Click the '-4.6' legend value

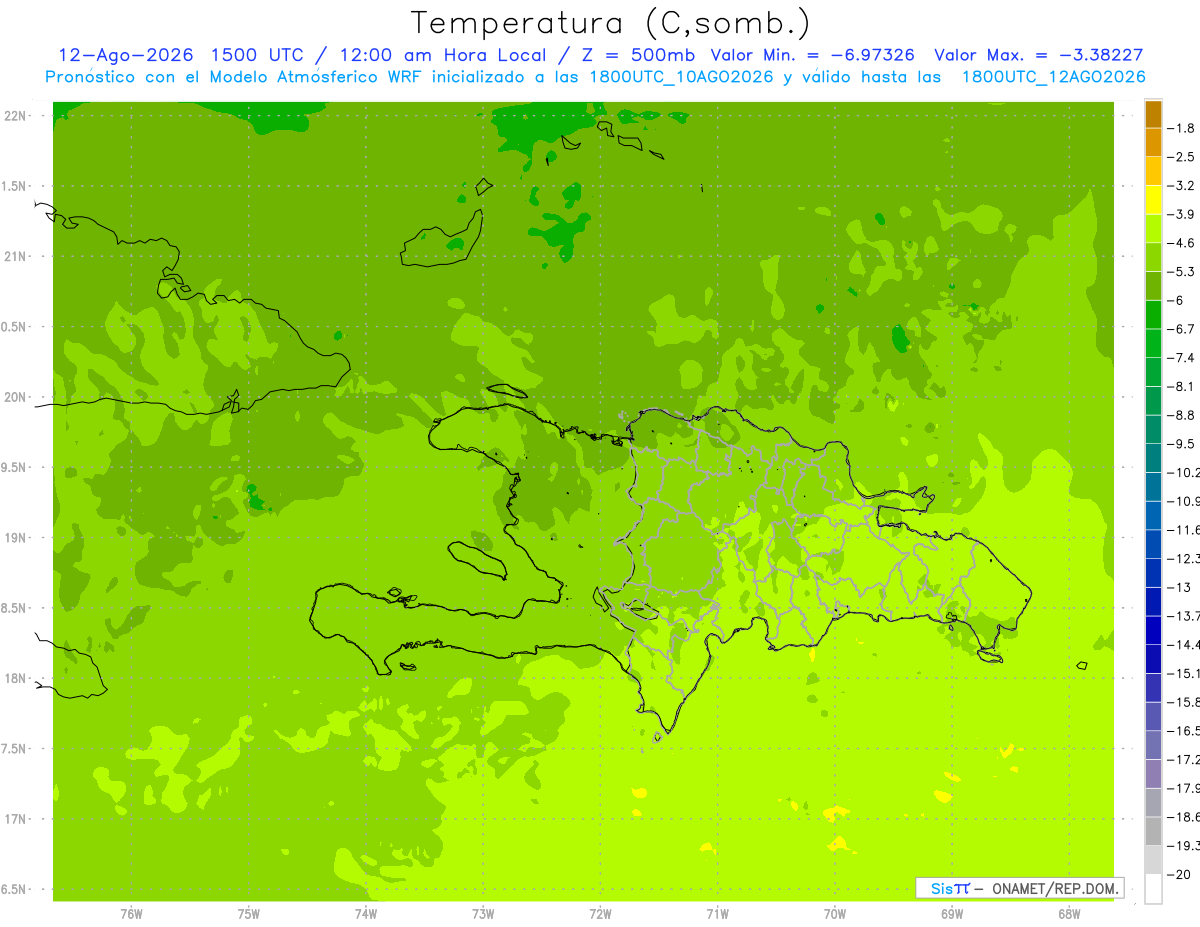[x=1183, y=243]
